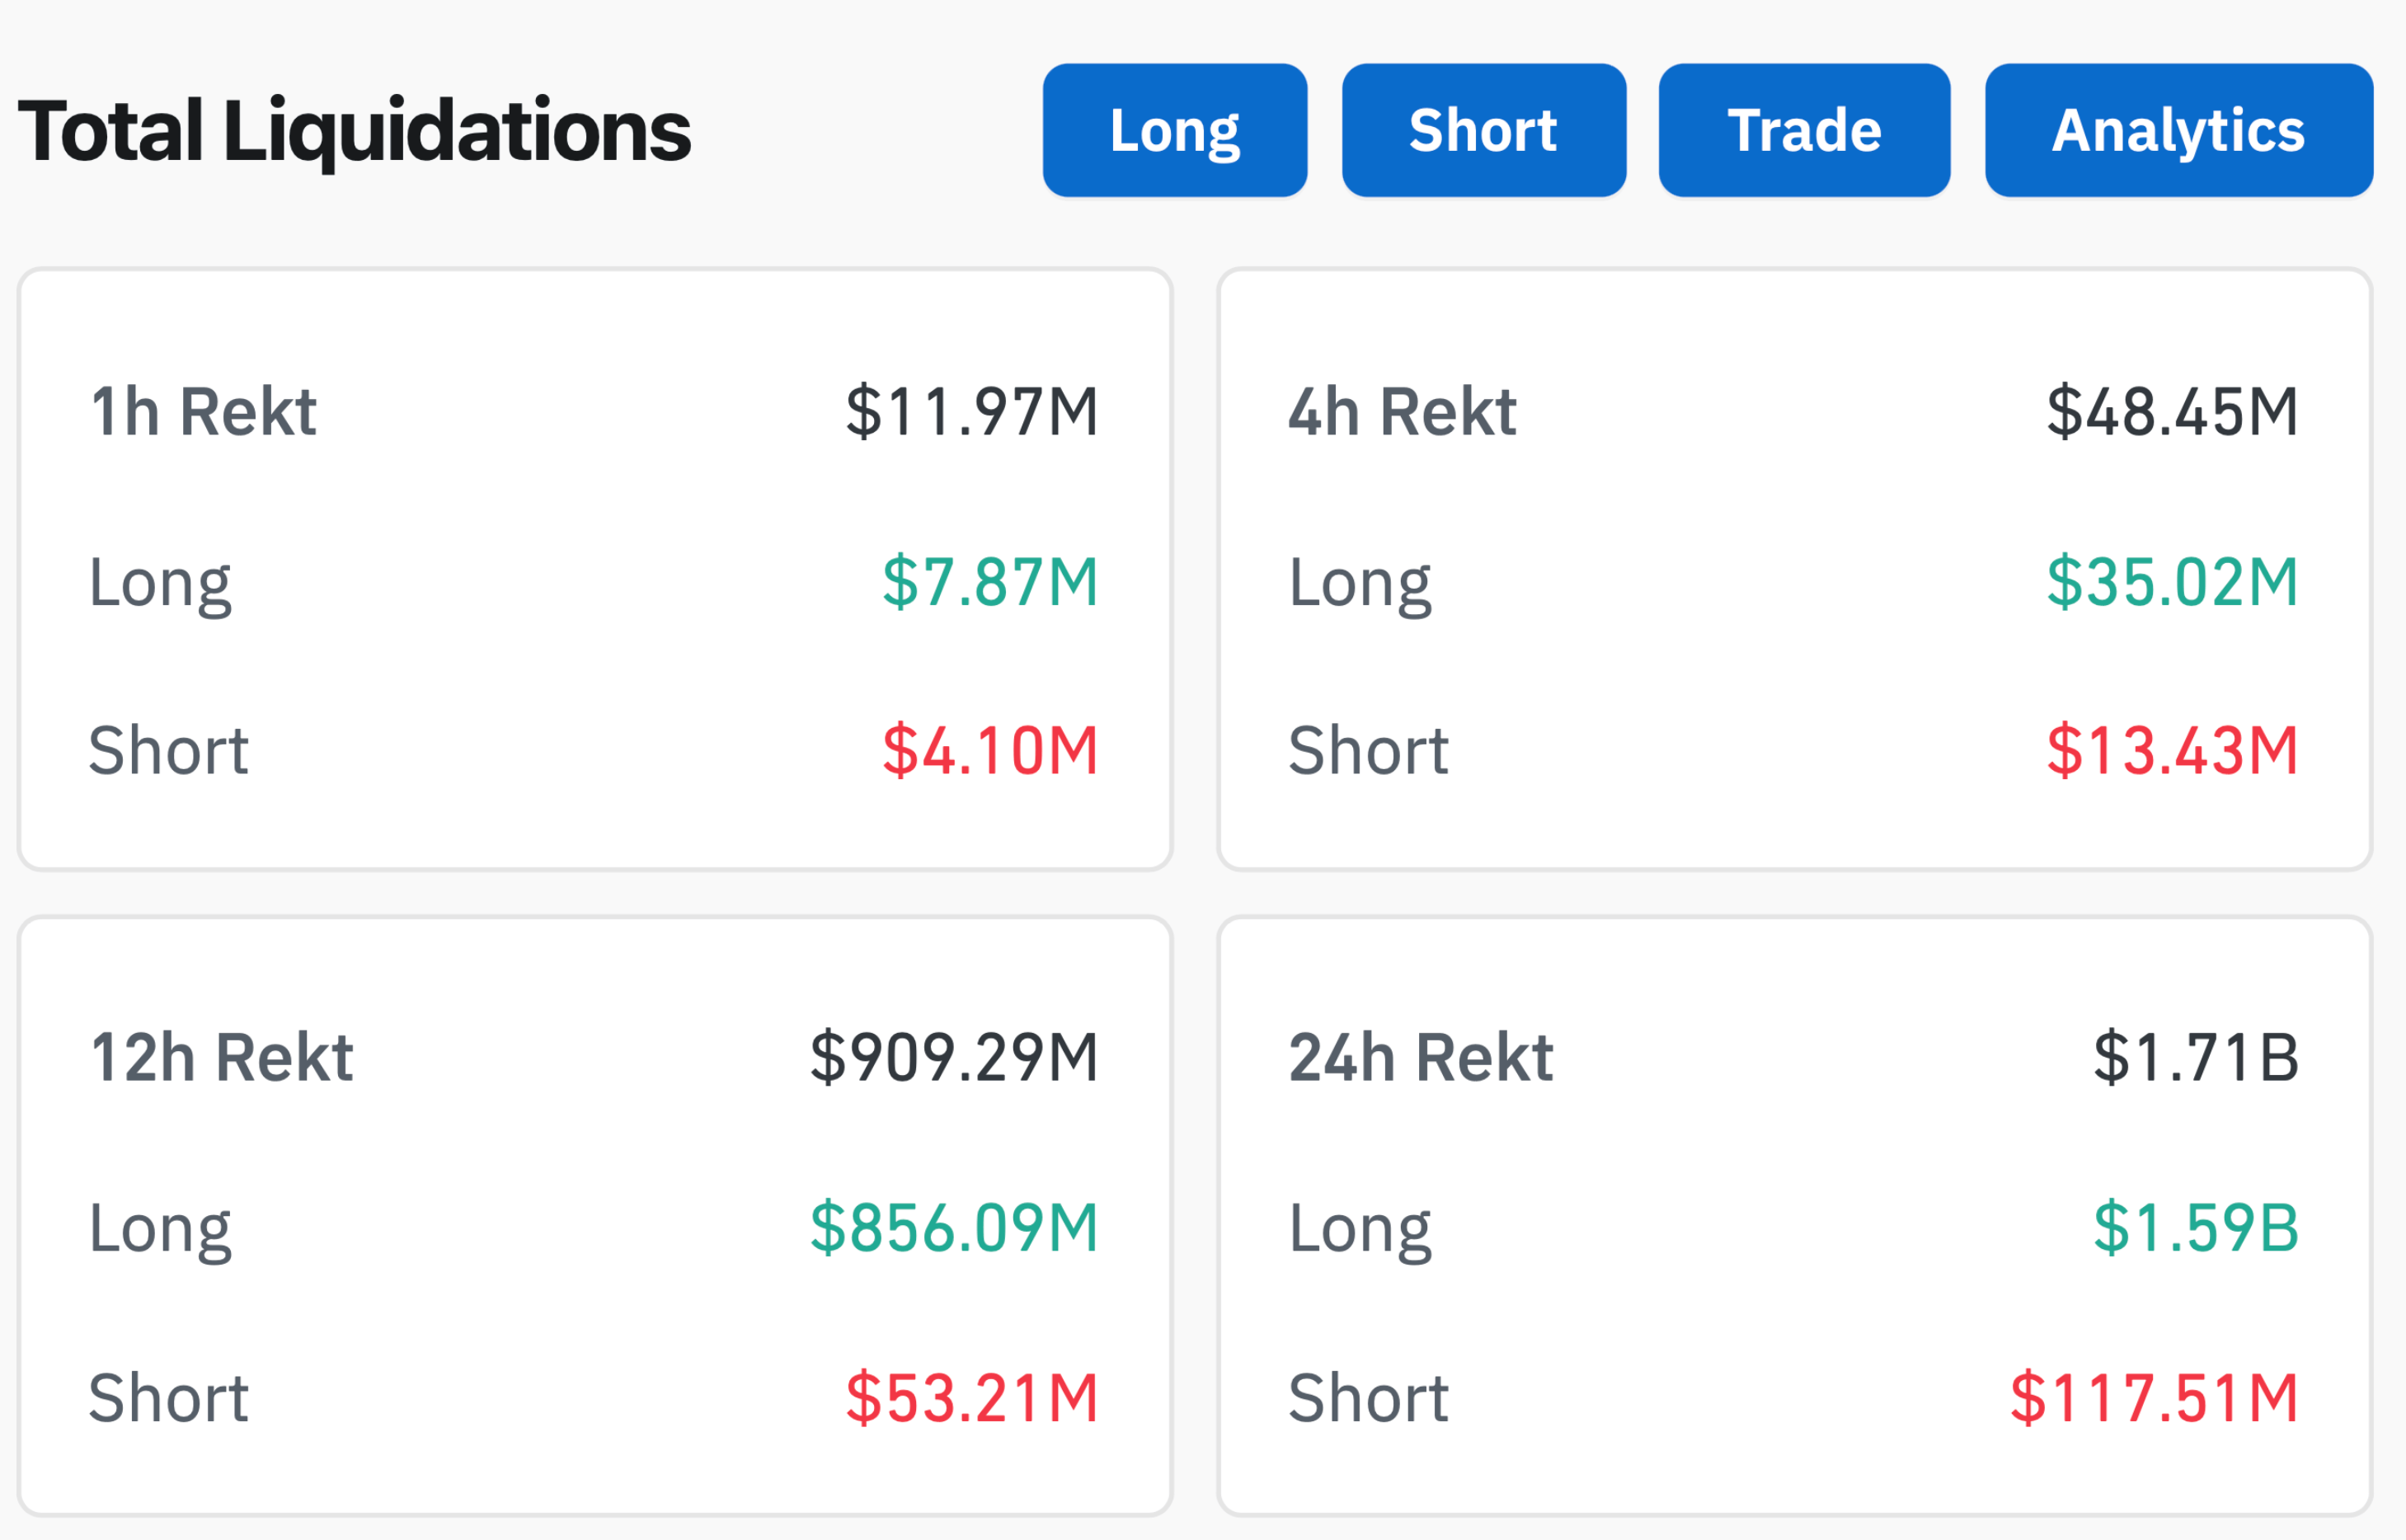
Task: Open the Trade button
Action: (1803, 130)
